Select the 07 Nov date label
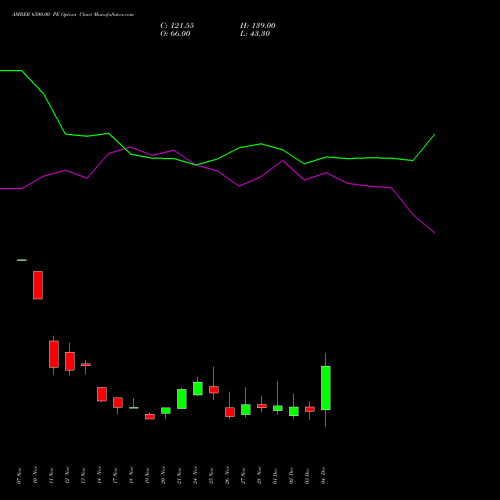Image resolution: width=500 pixels, height=500 pixels. pyautogui.click(x=19, y=476)
